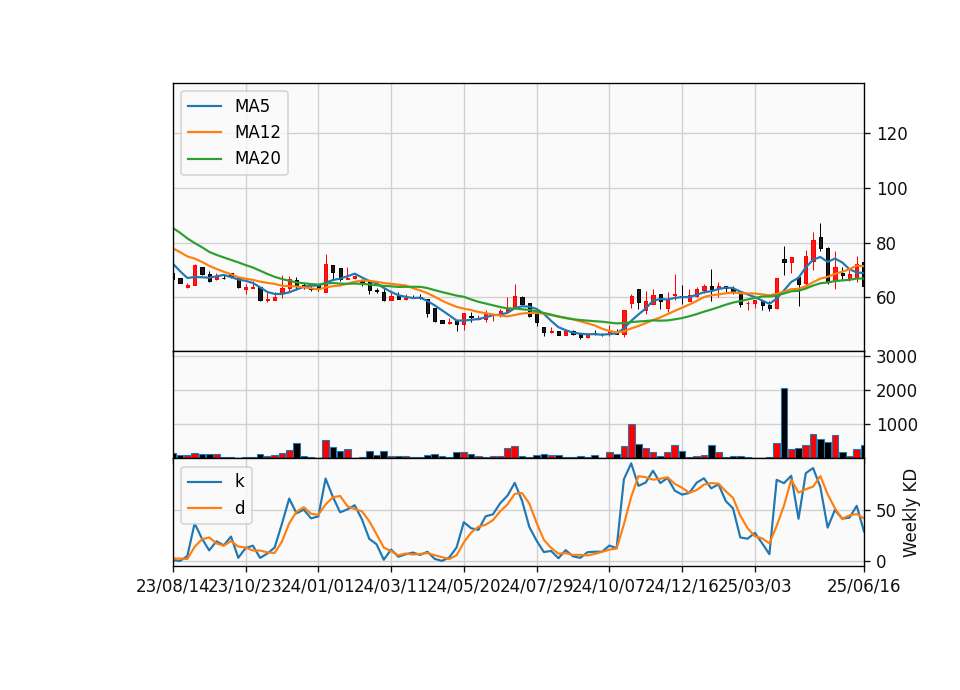The image size is (960, 690).
Task: Click the 120 price axis tick label
Action: pyautogui.click(x=892, y=134)
